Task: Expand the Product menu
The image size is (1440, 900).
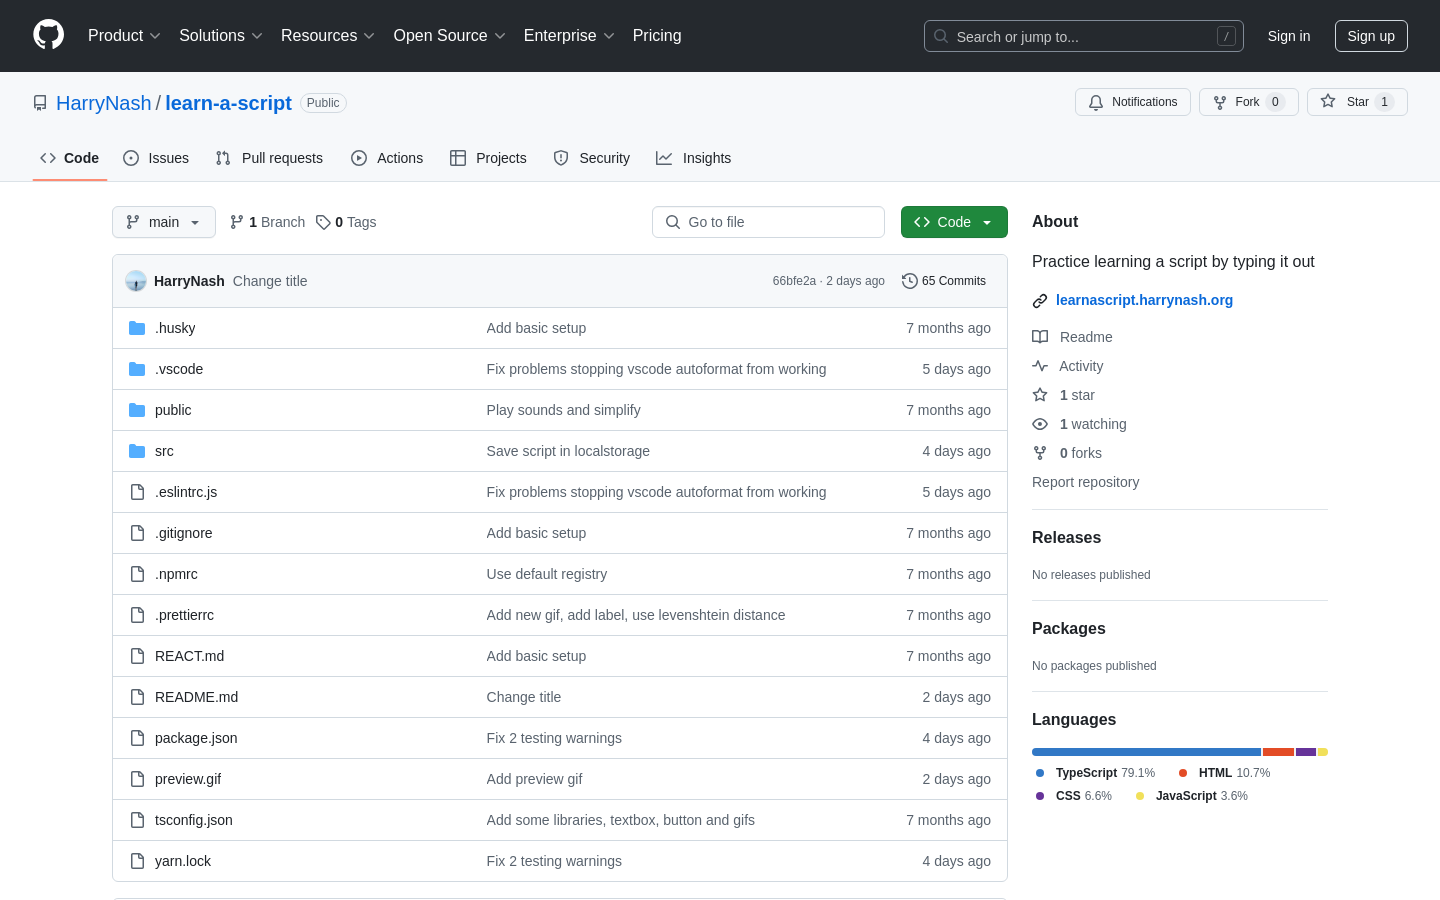Action: 124,36
